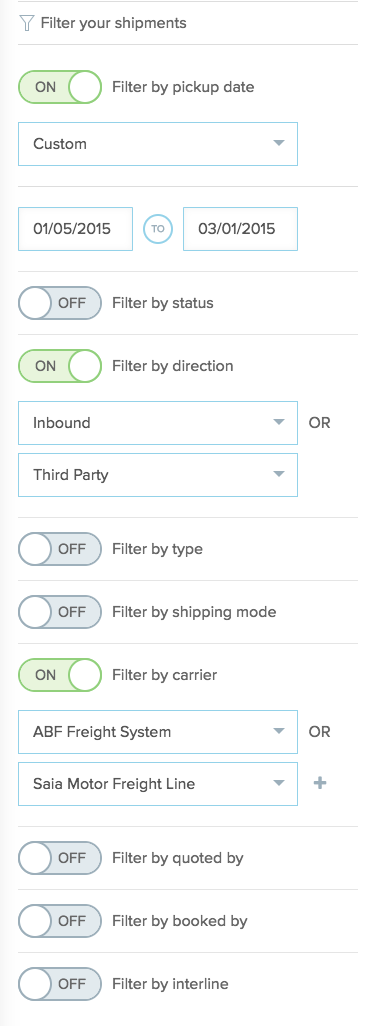The width and height of the screenshot is (367, 1026).
Task: Expand the Third Party dropdown
Action: pos(158,474)
